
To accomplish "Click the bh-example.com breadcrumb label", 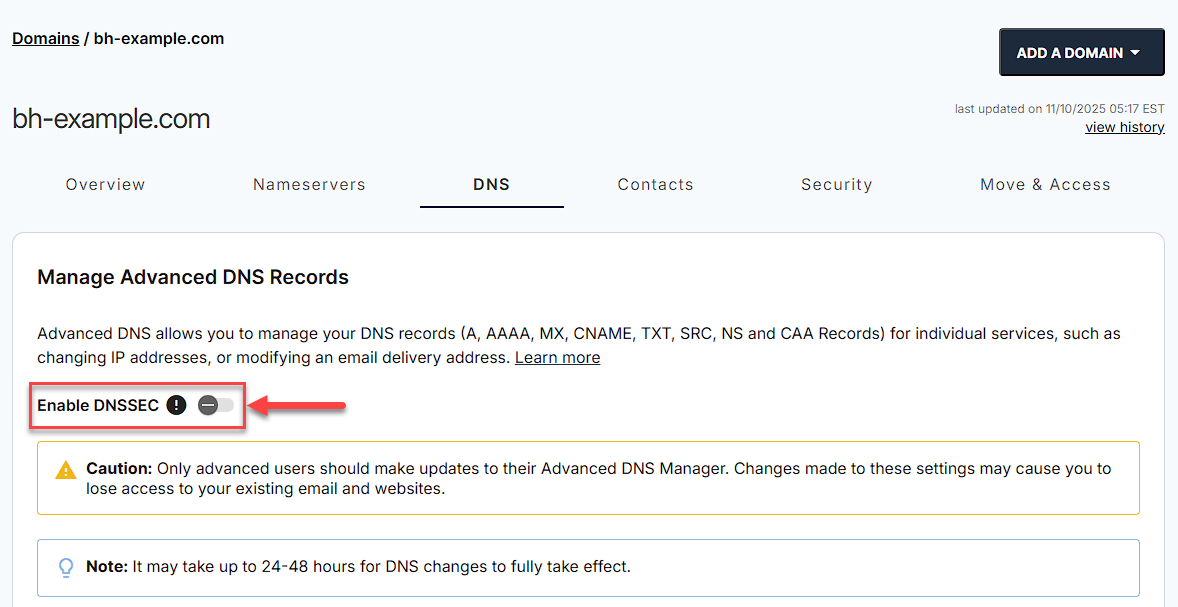I will coord(158,38).
